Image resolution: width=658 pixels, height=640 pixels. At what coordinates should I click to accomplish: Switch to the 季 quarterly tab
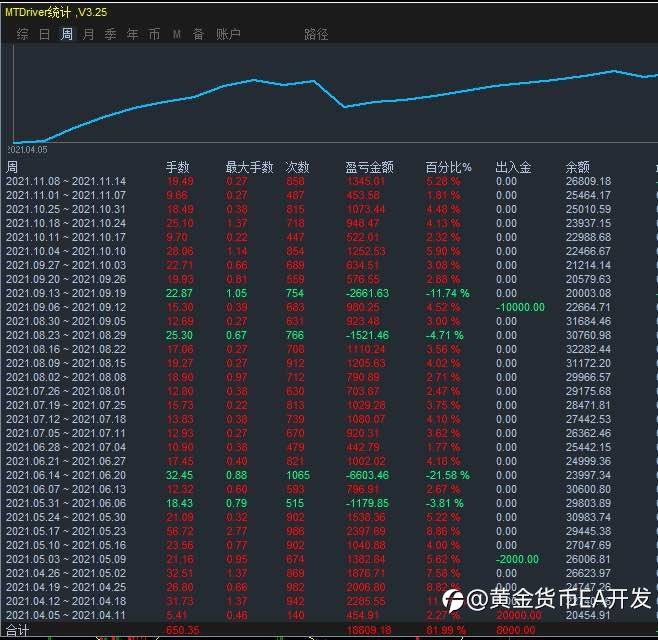click(x=110, y=34)
